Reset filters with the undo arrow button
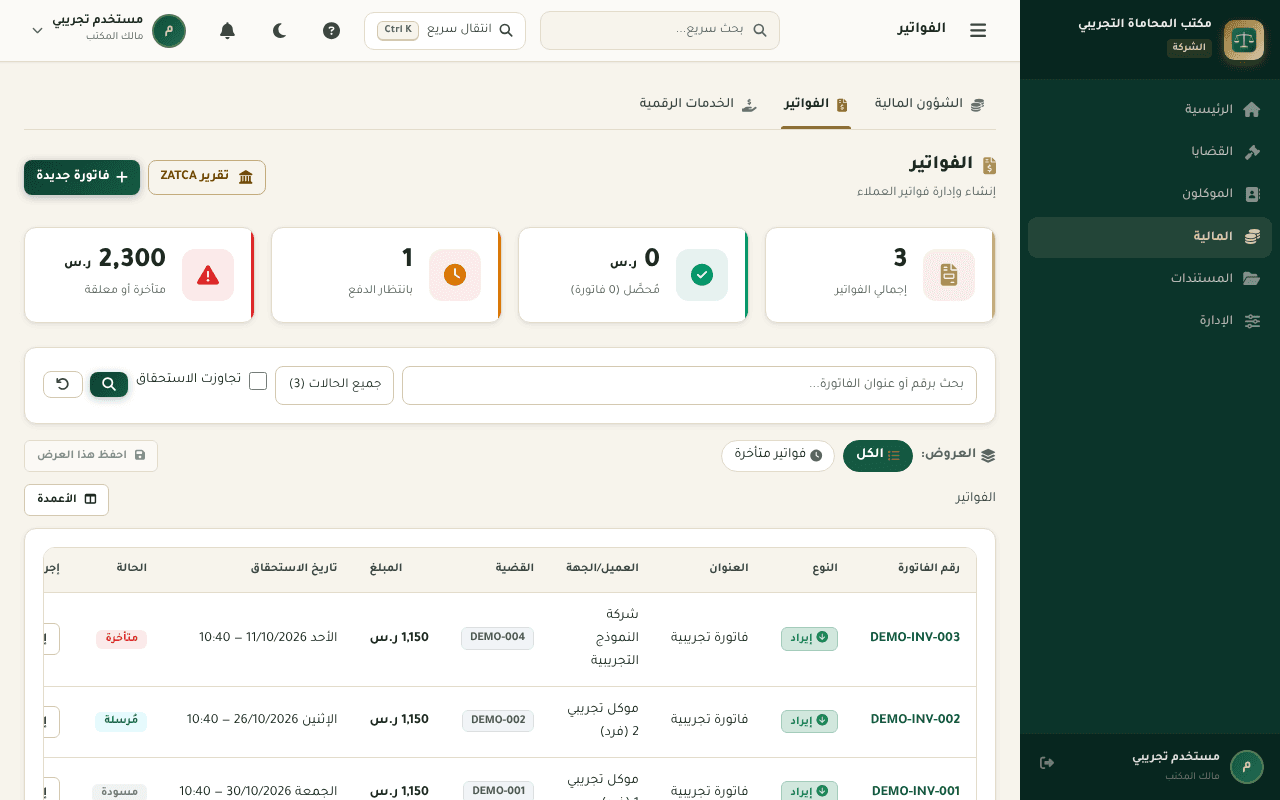The width and height of the screenshot is (1280, 800). tap(63, 384)
